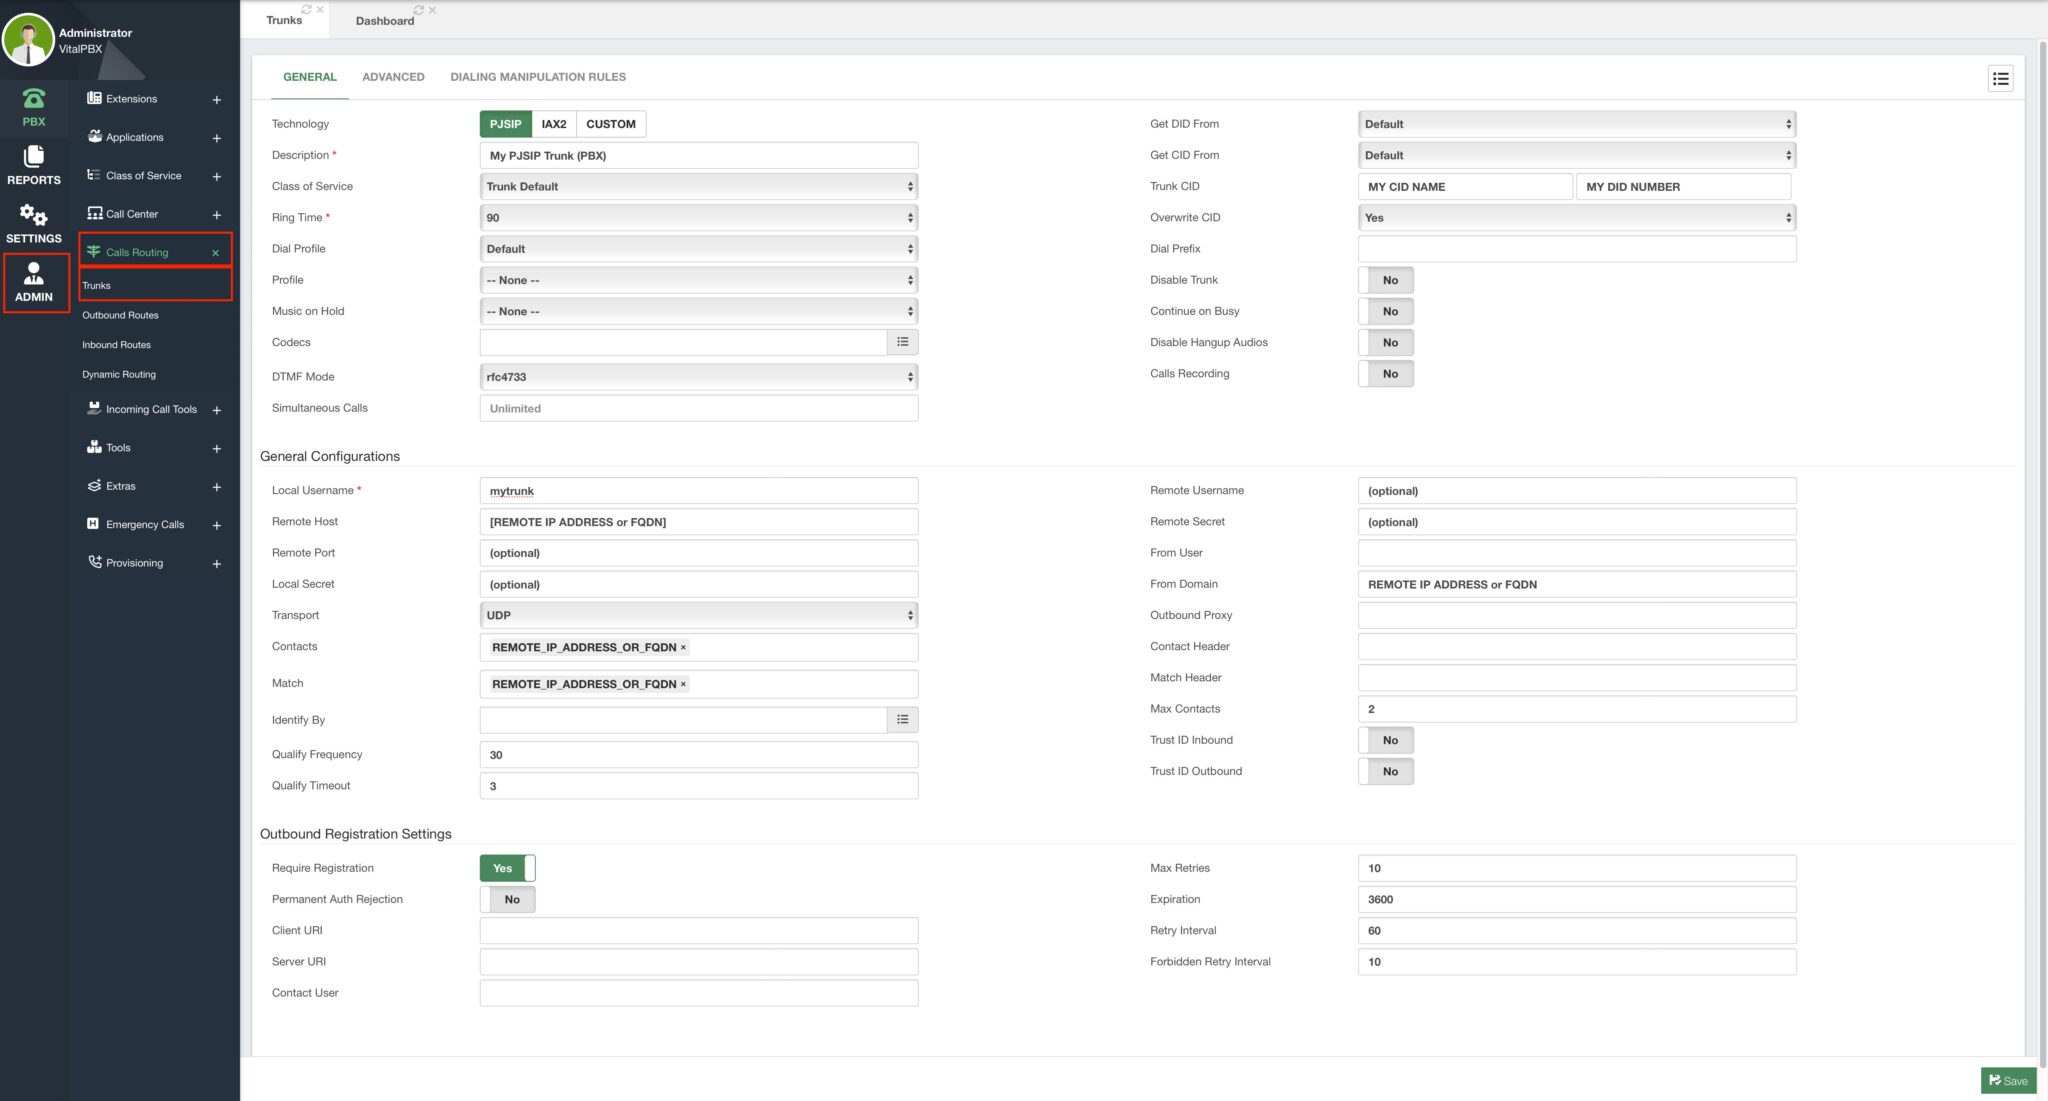Open the PBX section icon
Image resolution: width=2048 pixels, height=1101 pixels.
tap(34, 98)
